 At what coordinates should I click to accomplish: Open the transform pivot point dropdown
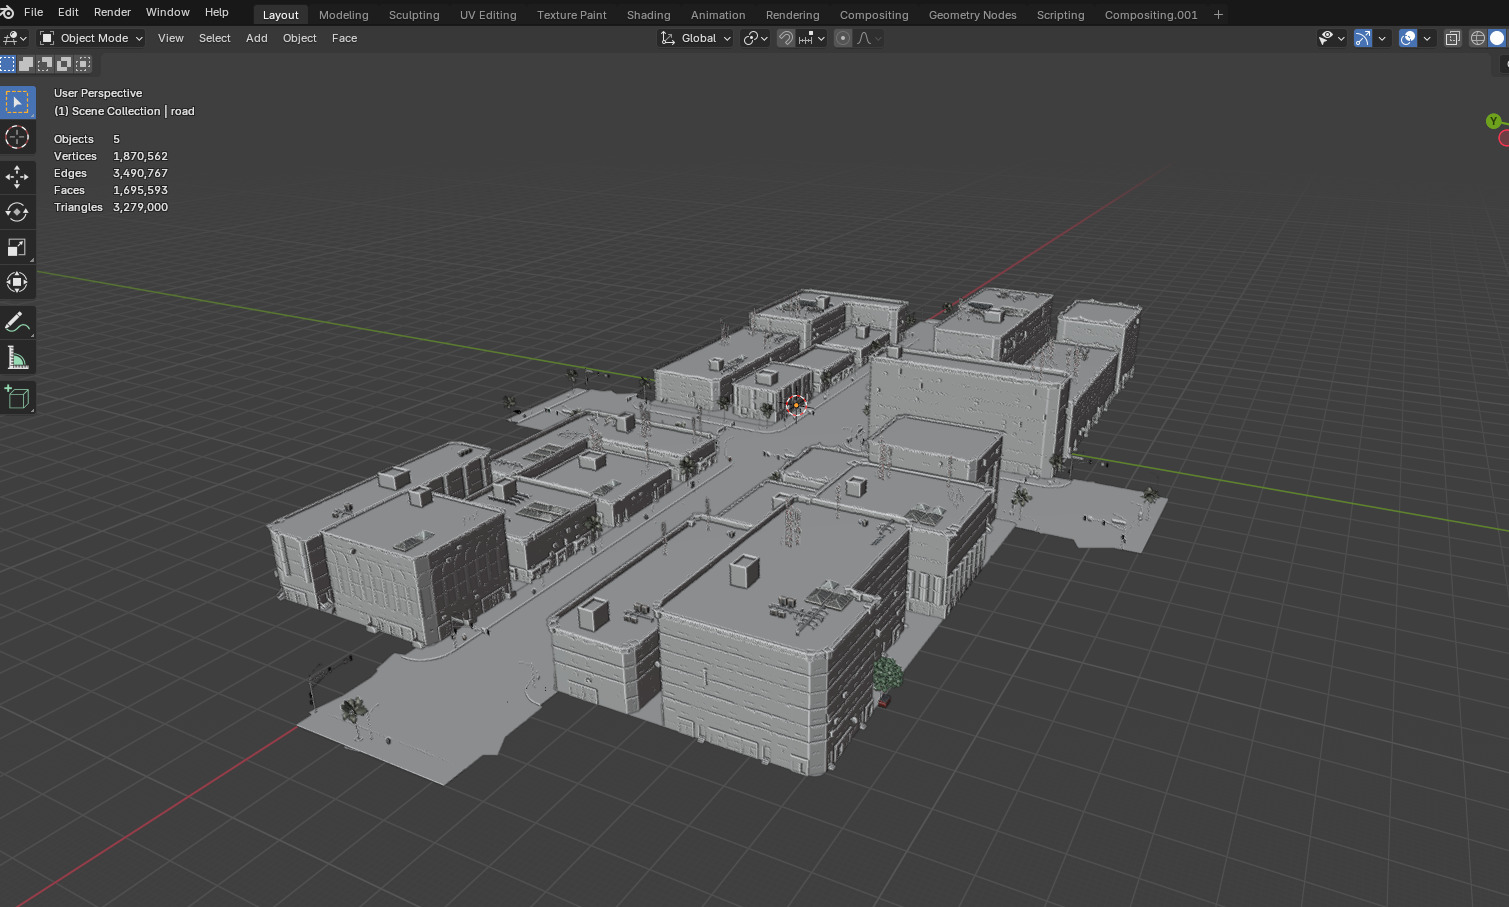tap(756, 38)
